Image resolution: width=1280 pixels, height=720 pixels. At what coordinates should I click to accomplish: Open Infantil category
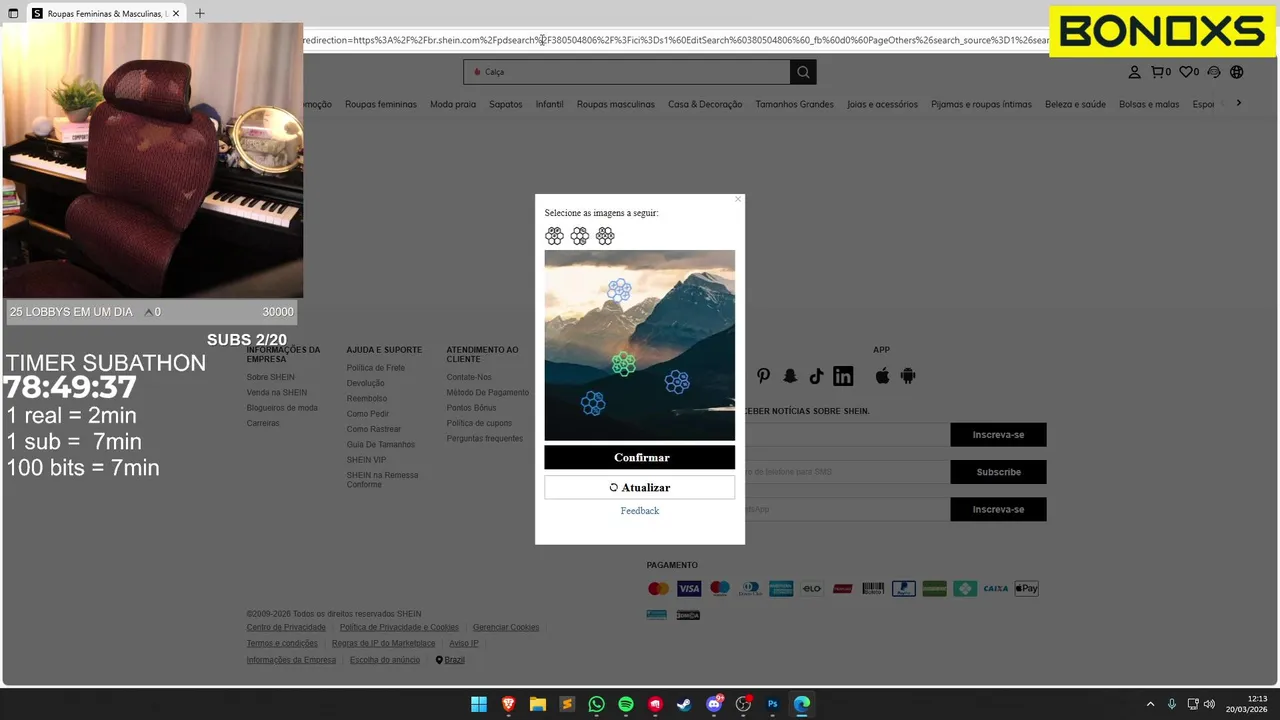click(549, 104)
